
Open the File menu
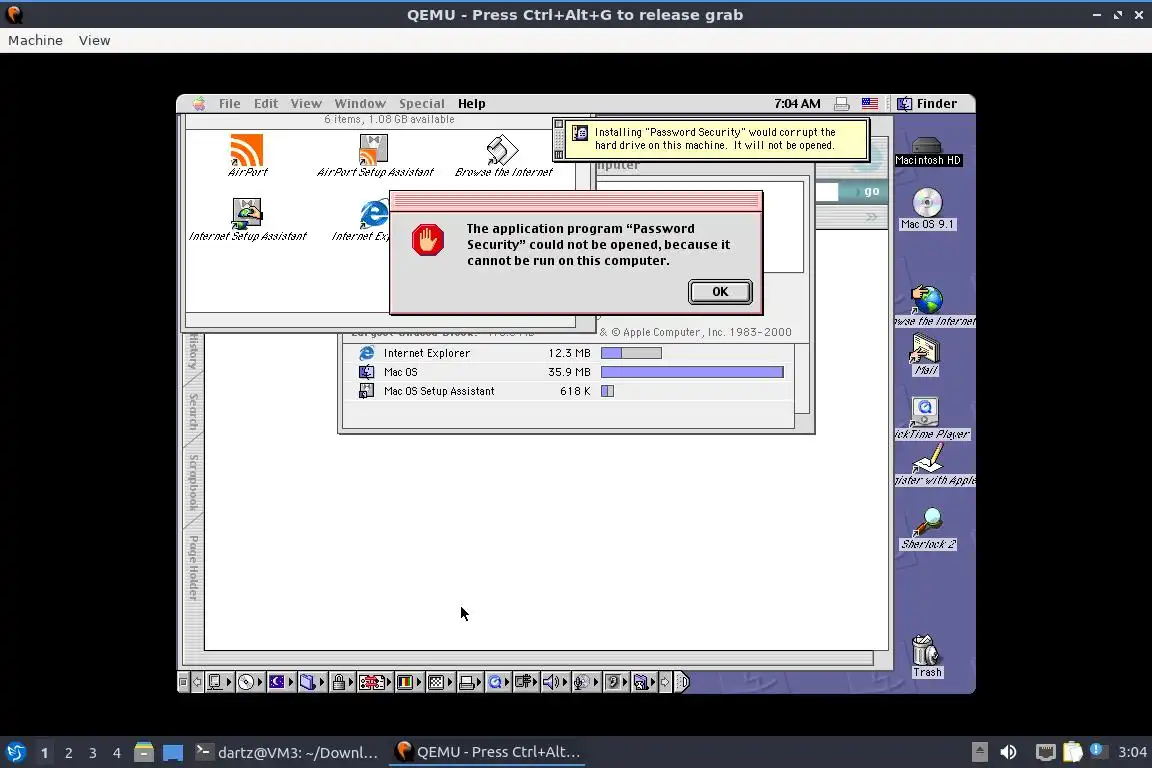tap(229, 104)
